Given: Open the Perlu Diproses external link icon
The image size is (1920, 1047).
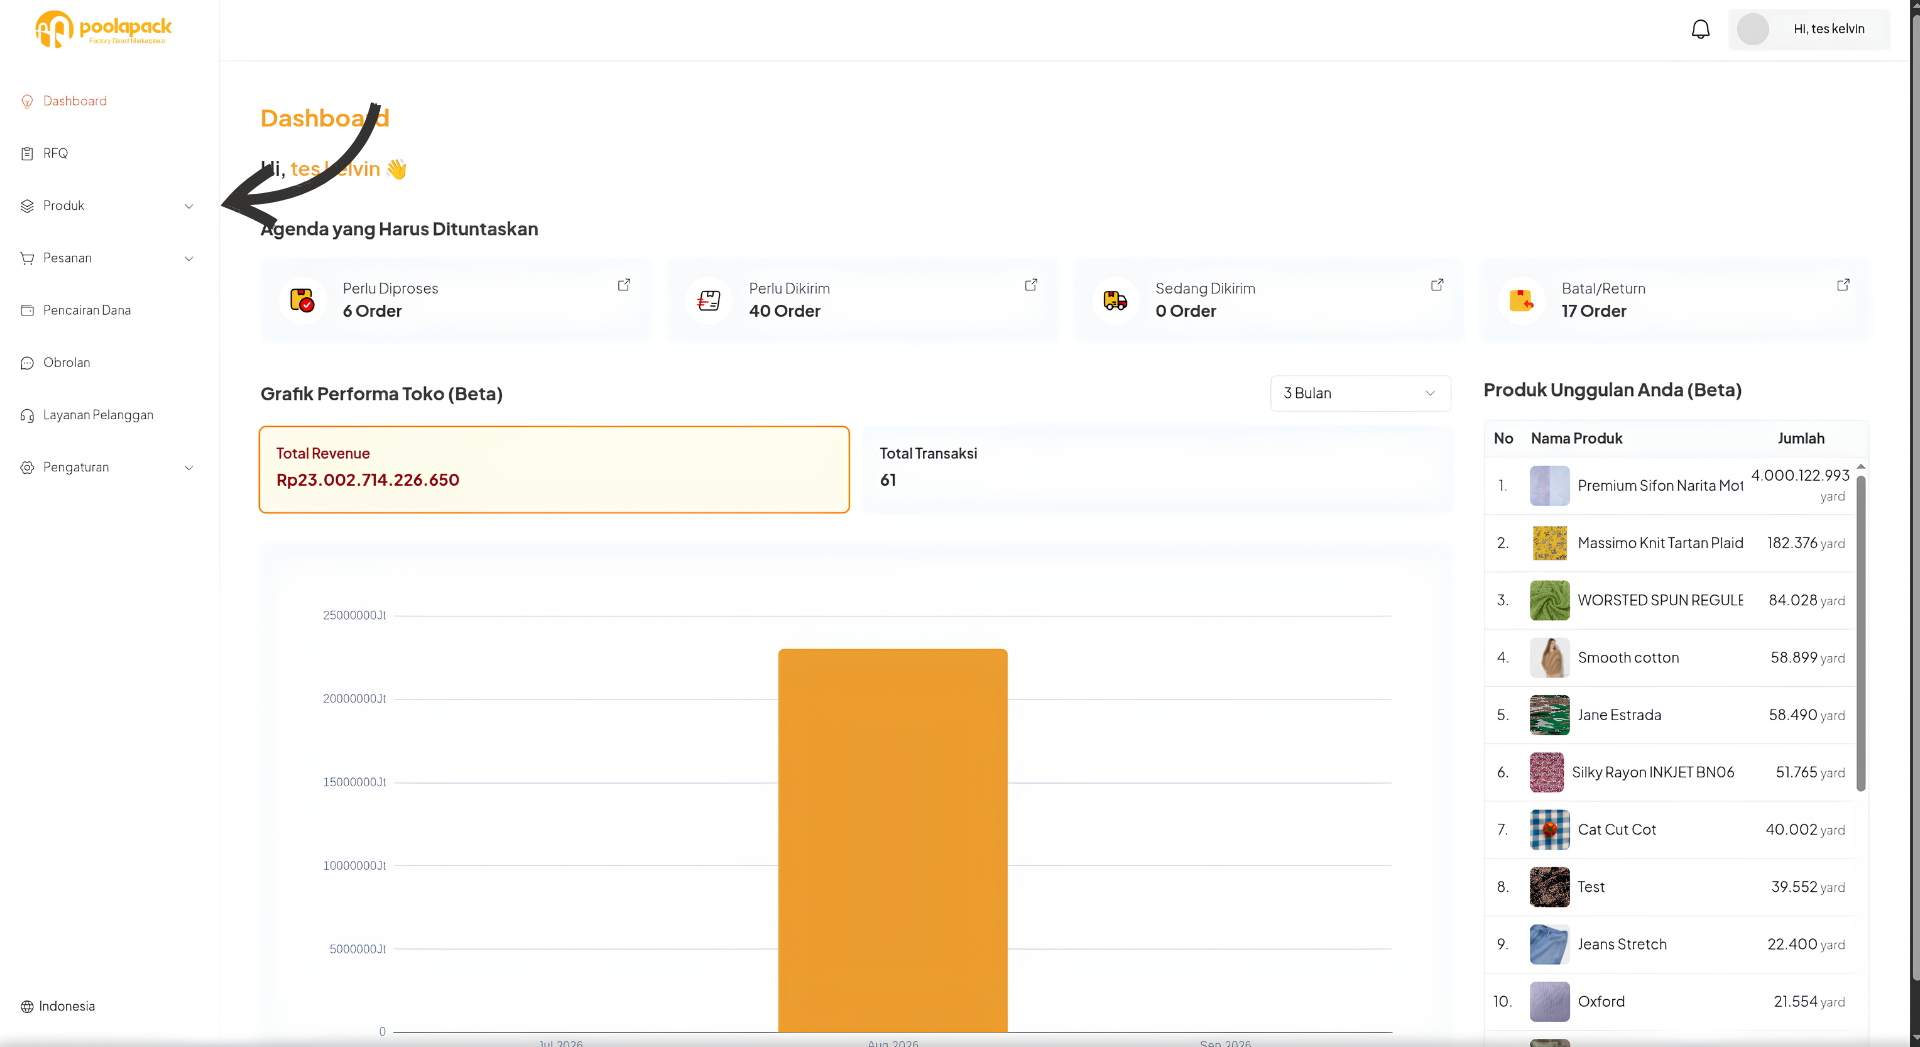Looking at the screenshot, I should 624,285.
